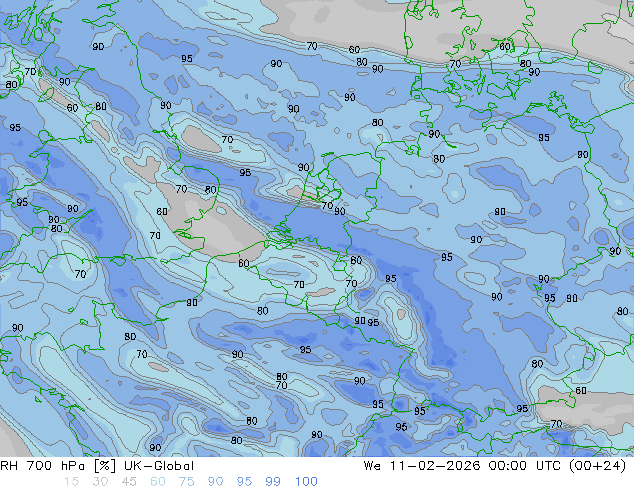Click the legend value 30
This screenshot has width=634, height=490.
point(100,482)
